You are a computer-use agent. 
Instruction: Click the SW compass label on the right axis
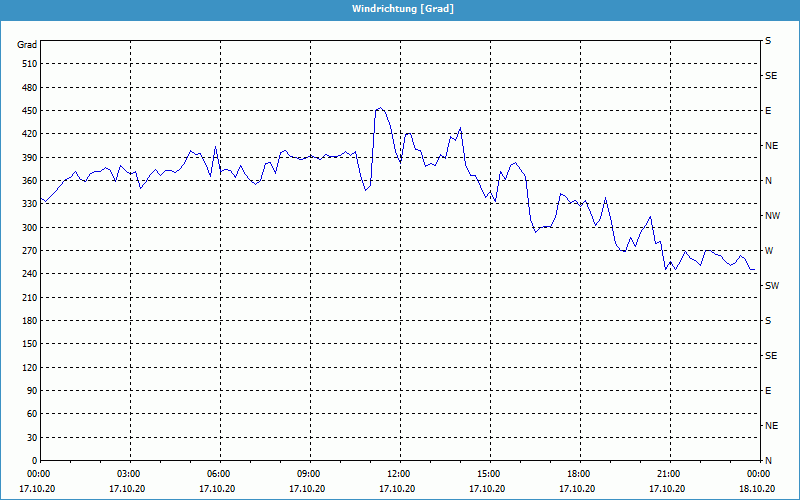771,286
